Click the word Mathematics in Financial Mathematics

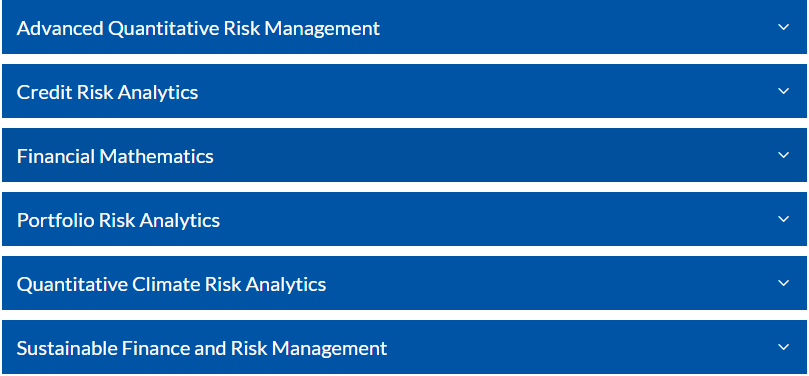(156, 156)
